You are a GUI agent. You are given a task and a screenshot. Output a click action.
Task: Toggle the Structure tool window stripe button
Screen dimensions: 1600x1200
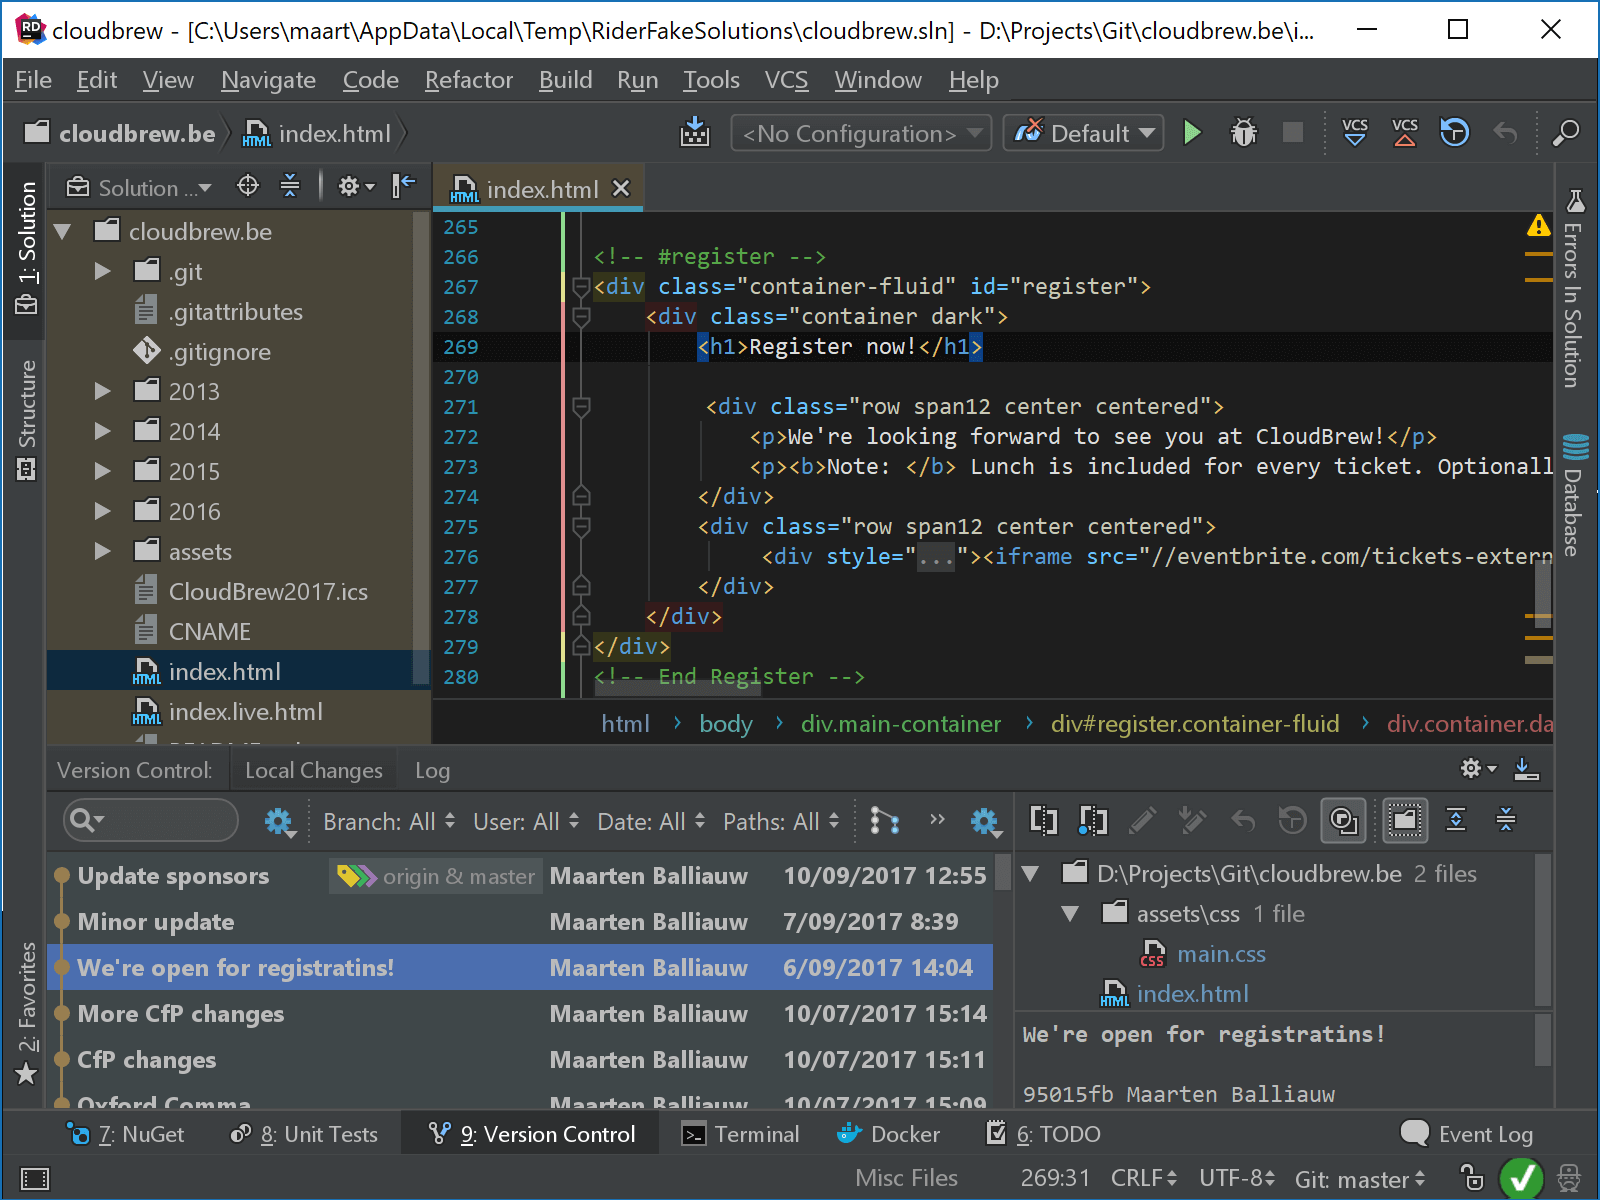point(26,420)
